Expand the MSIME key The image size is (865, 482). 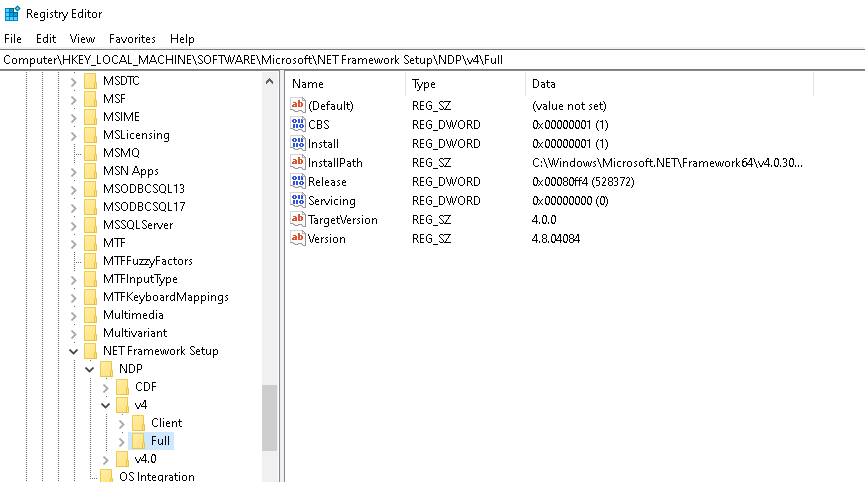pyautogui.click(x=73, y=118)
